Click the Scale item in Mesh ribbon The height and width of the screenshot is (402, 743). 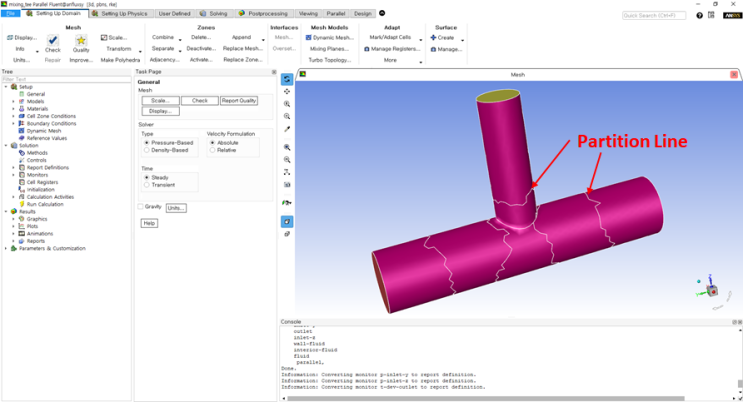(x=114, y=37)
